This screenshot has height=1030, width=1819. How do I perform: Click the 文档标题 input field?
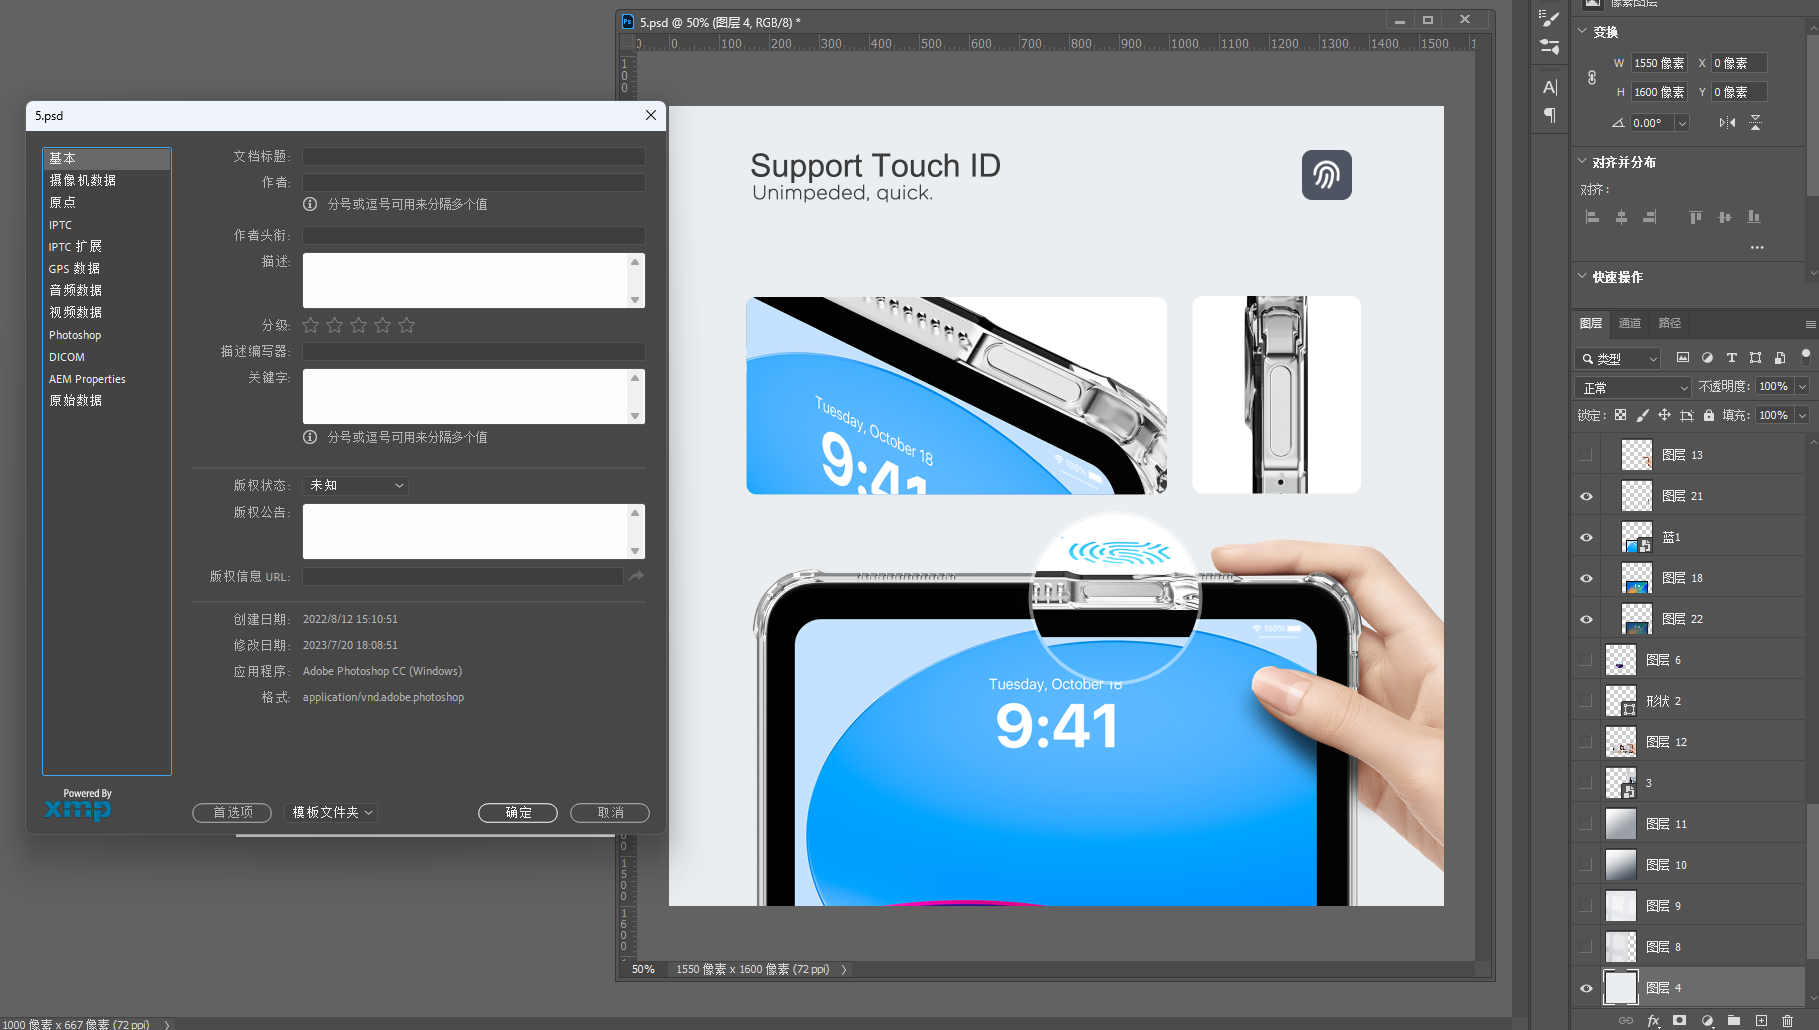pos(474,157)
